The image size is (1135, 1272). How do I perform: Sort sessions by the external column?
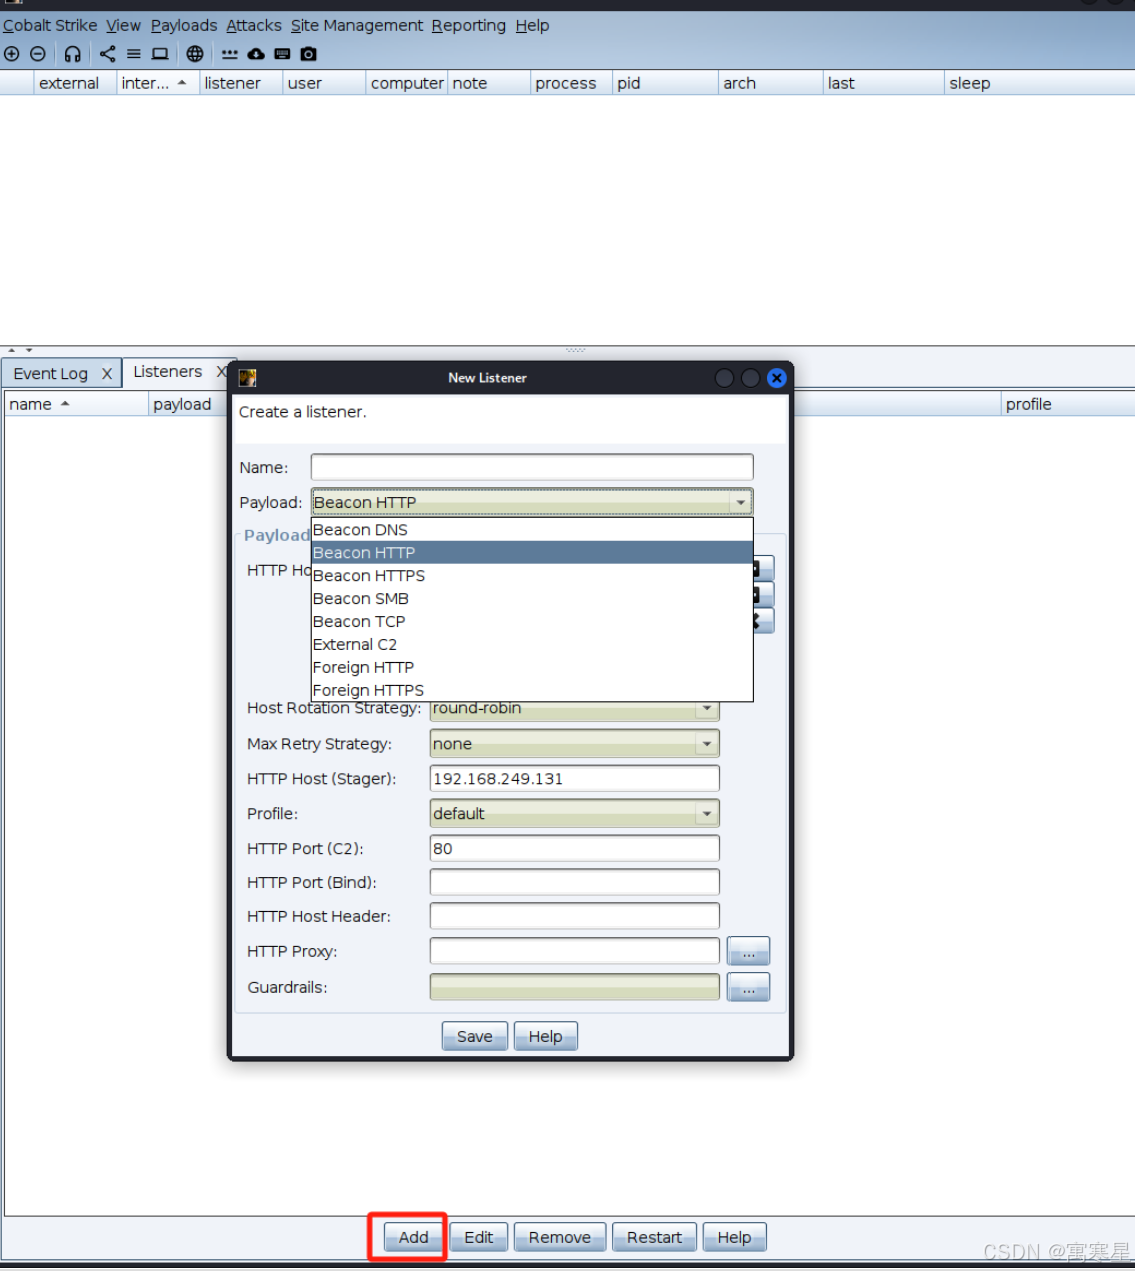coord(75,83)
